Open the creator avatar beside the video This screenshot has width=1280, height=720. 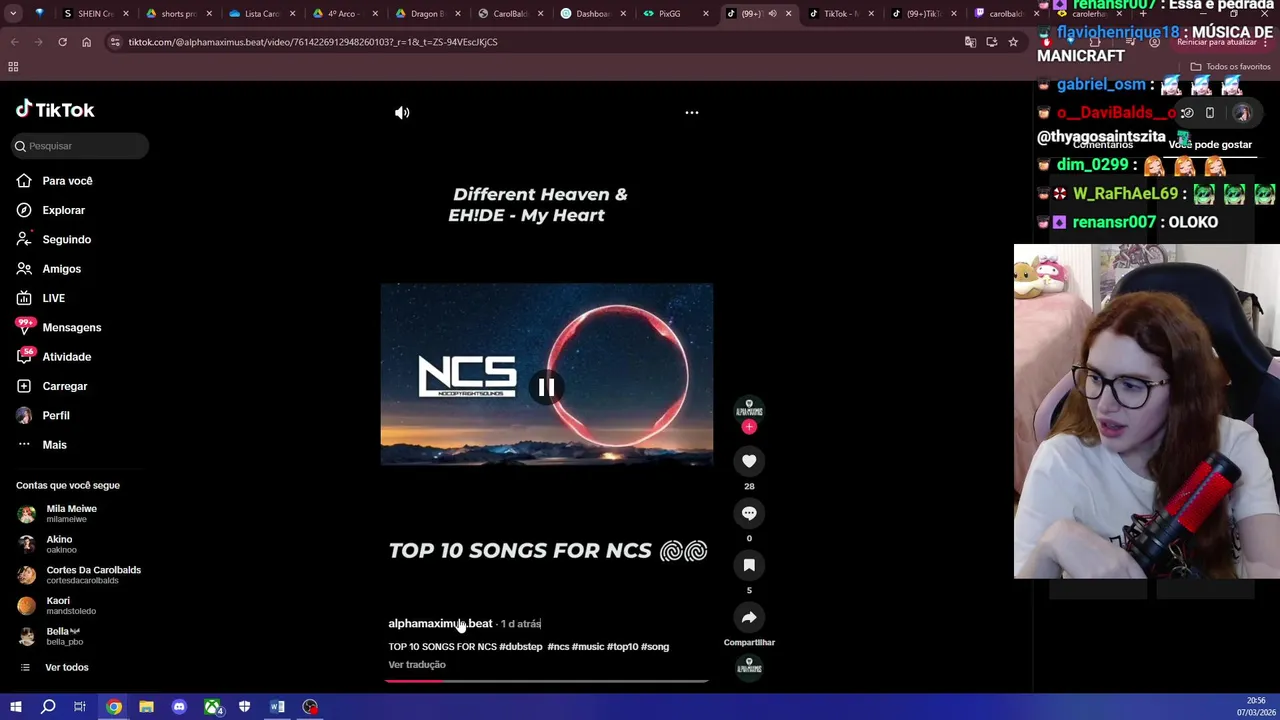tap(749, 409)
